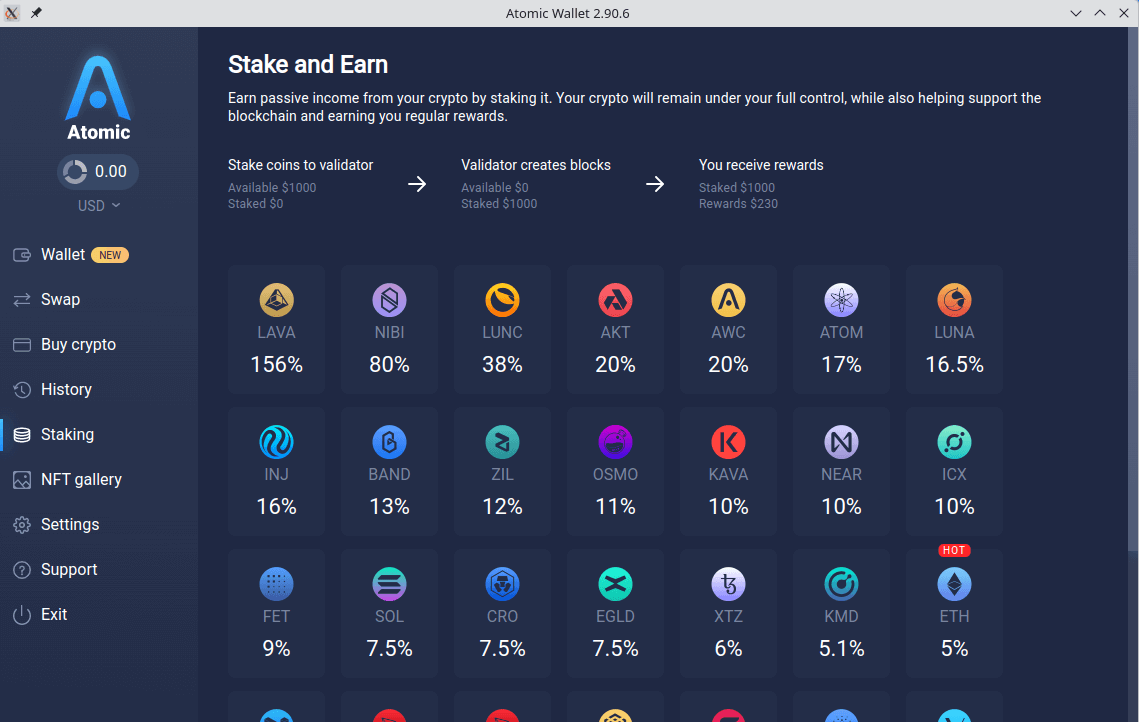
Task: Click the Swap sidebar icon
Action: [x=22, y=299]
